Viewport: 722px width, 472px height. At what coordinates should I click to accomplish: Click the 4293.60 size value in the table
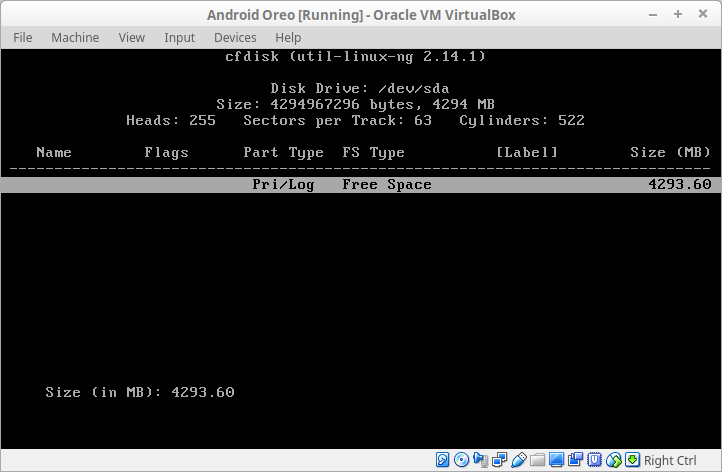[680, 185]
